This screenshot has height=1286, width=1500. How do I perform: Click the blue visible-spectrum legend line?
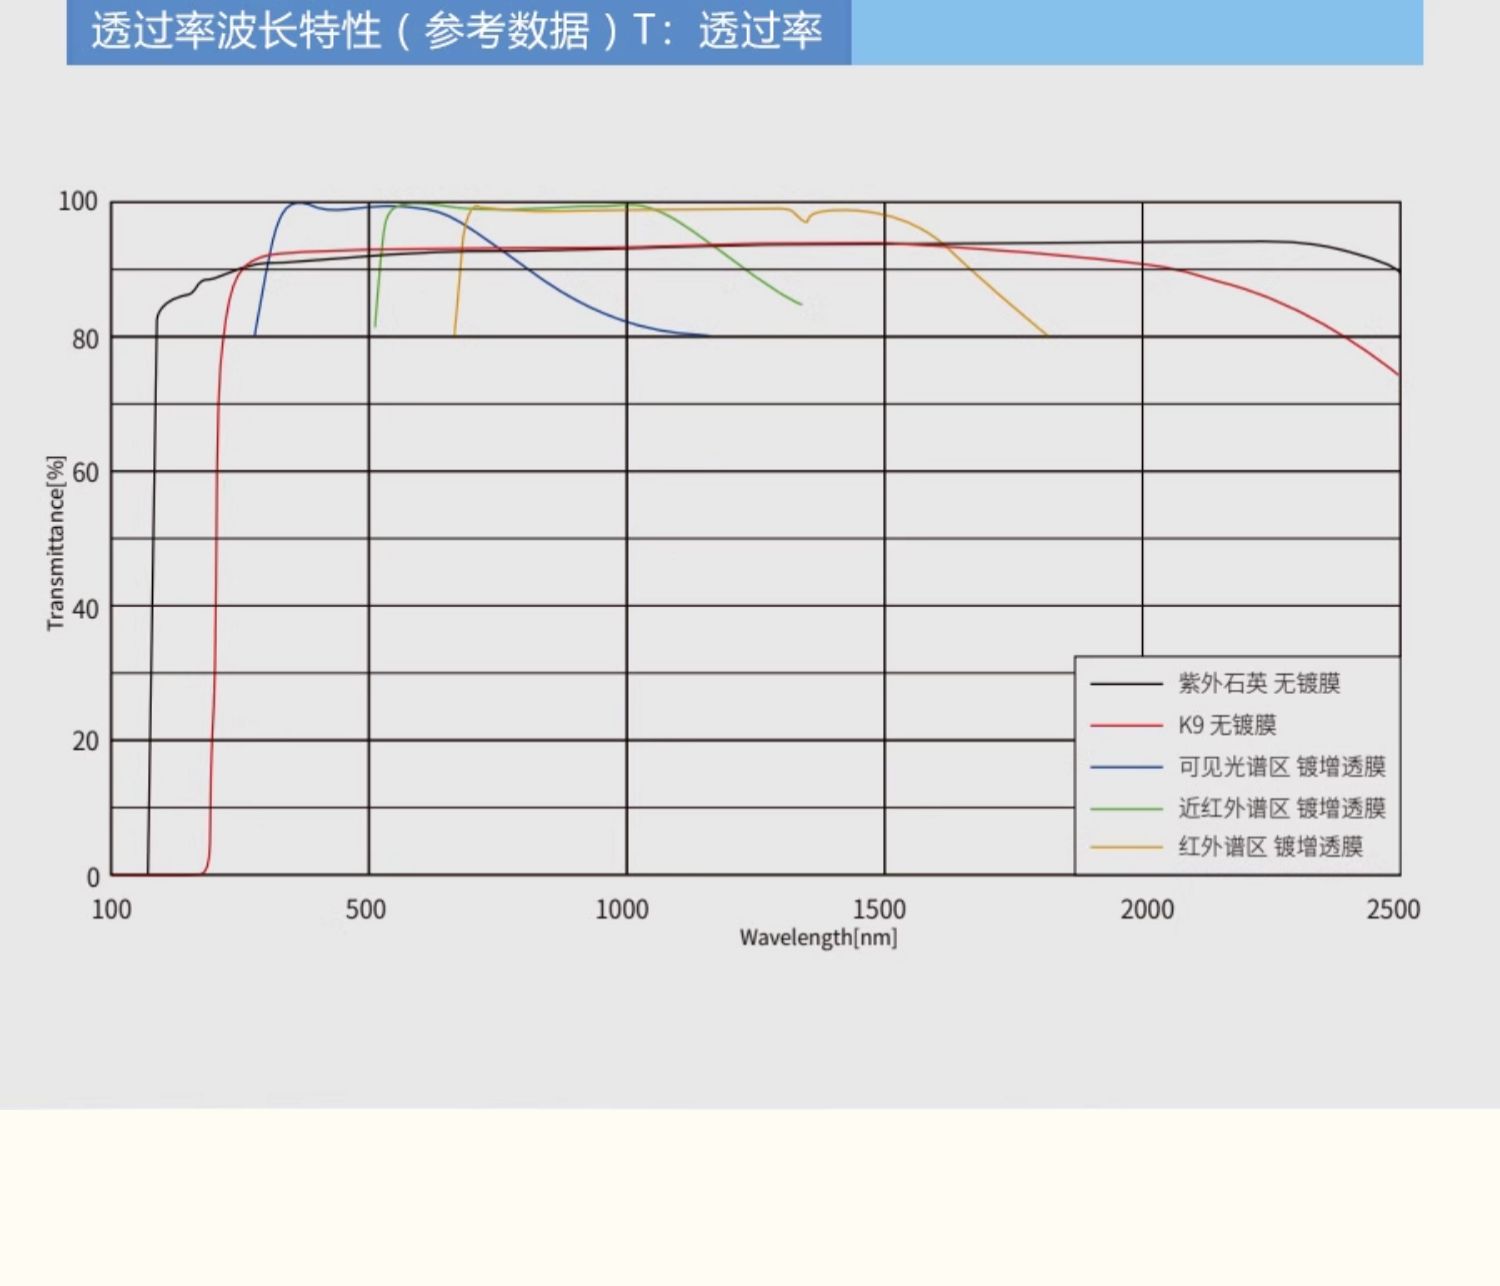tap(1126, 767)
